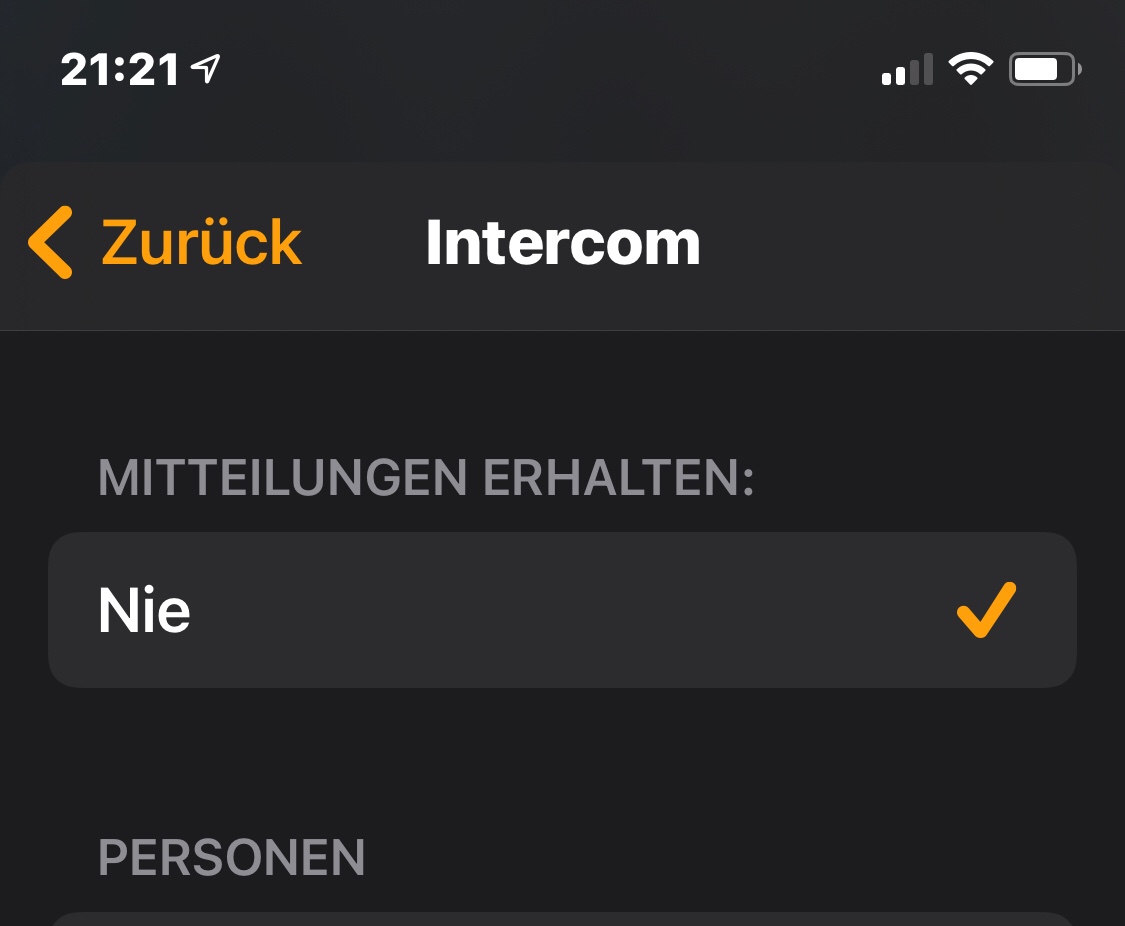Tap the location services arrow icon

point(206,69)
